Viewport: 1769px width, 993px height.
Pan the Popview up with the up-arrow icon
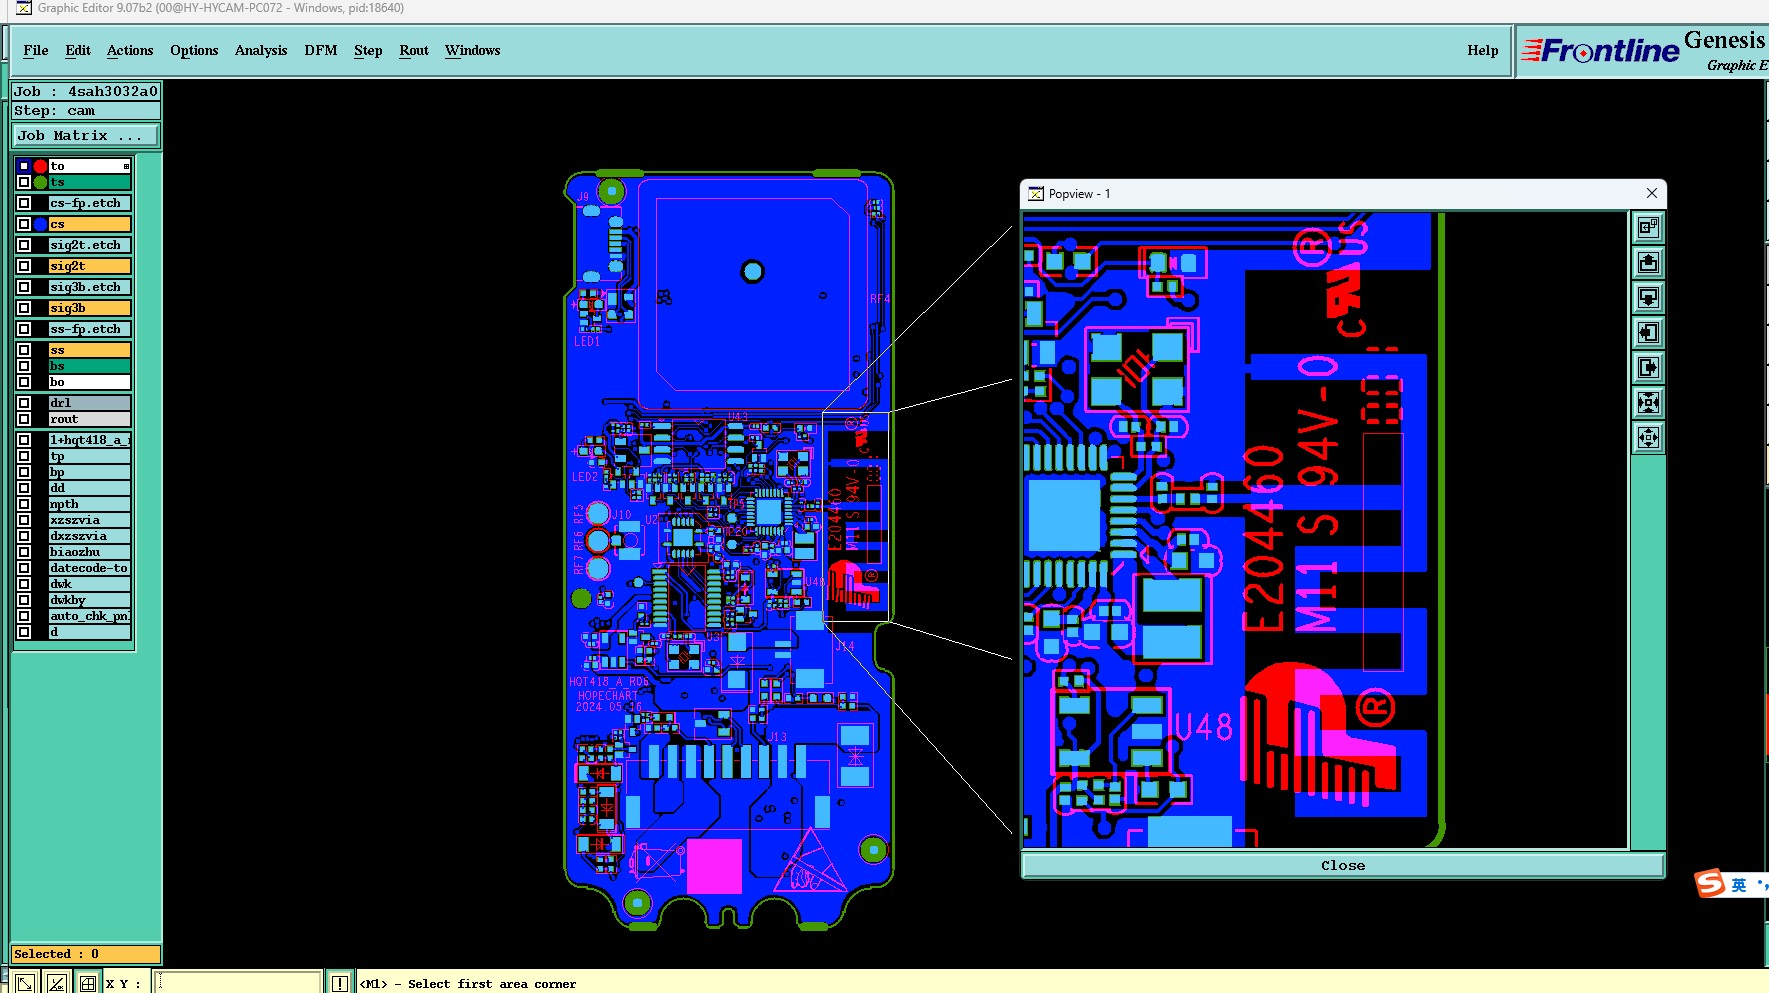tap(1648, 263)
